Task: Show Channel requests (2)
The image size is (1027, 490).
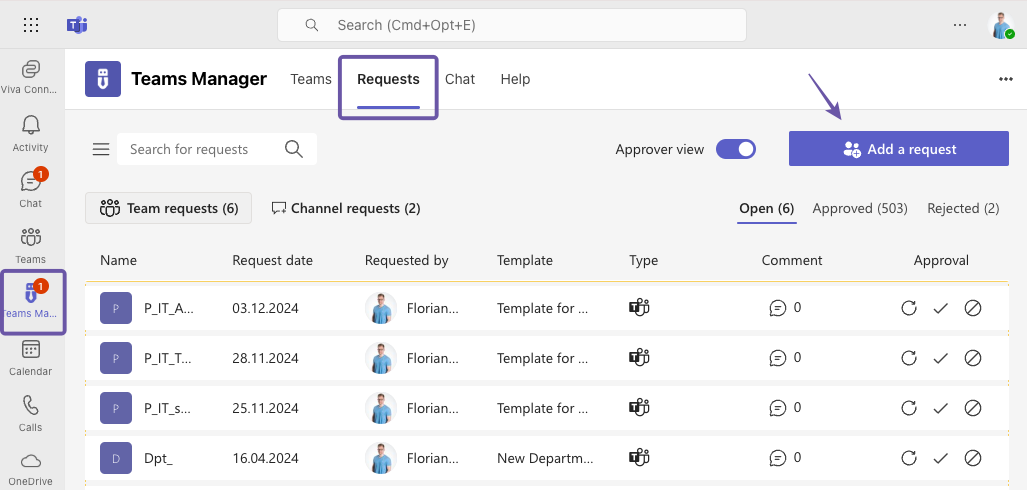Action: pos(346,208)
